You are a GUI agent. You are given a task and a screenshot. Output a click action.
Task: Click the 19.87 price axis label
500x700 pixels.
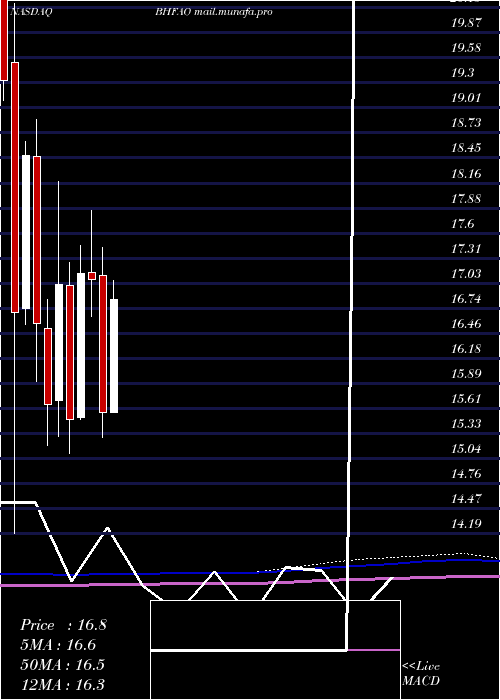click(466, 23)
